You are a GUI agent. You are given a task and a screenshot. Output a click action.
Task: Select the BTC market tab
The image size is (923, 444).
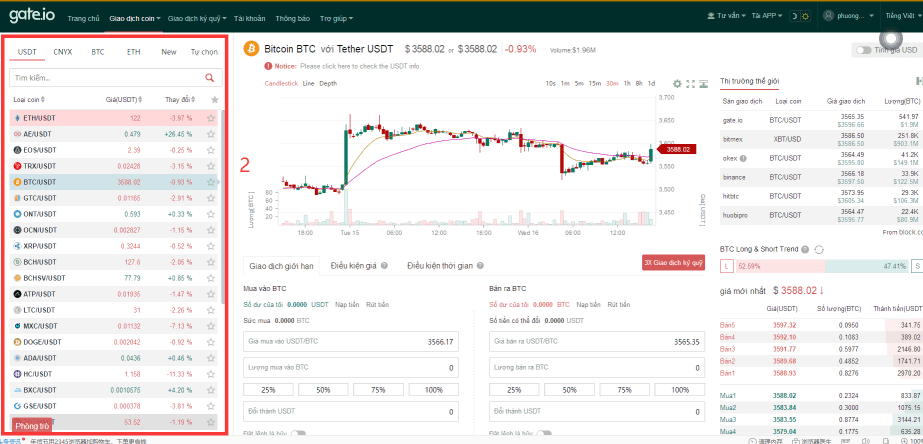pos(98,52)
